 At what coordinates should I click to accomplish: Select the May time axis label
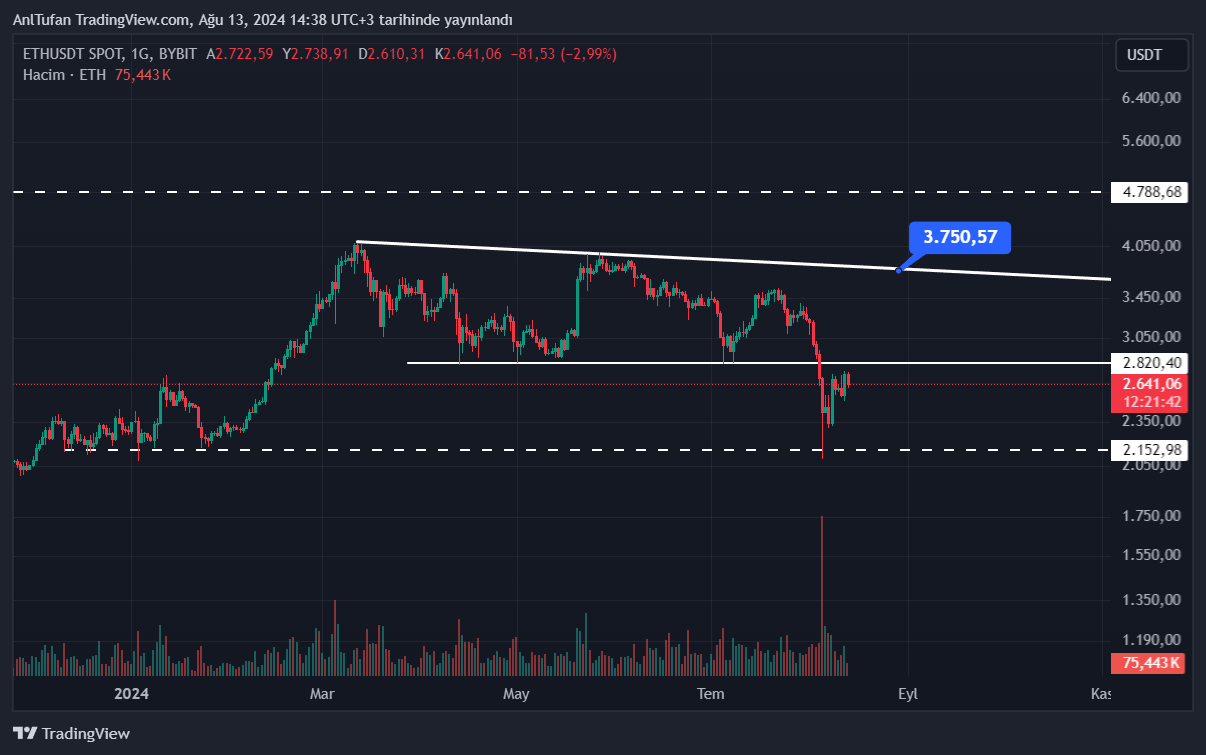click(x=516, y=694)
